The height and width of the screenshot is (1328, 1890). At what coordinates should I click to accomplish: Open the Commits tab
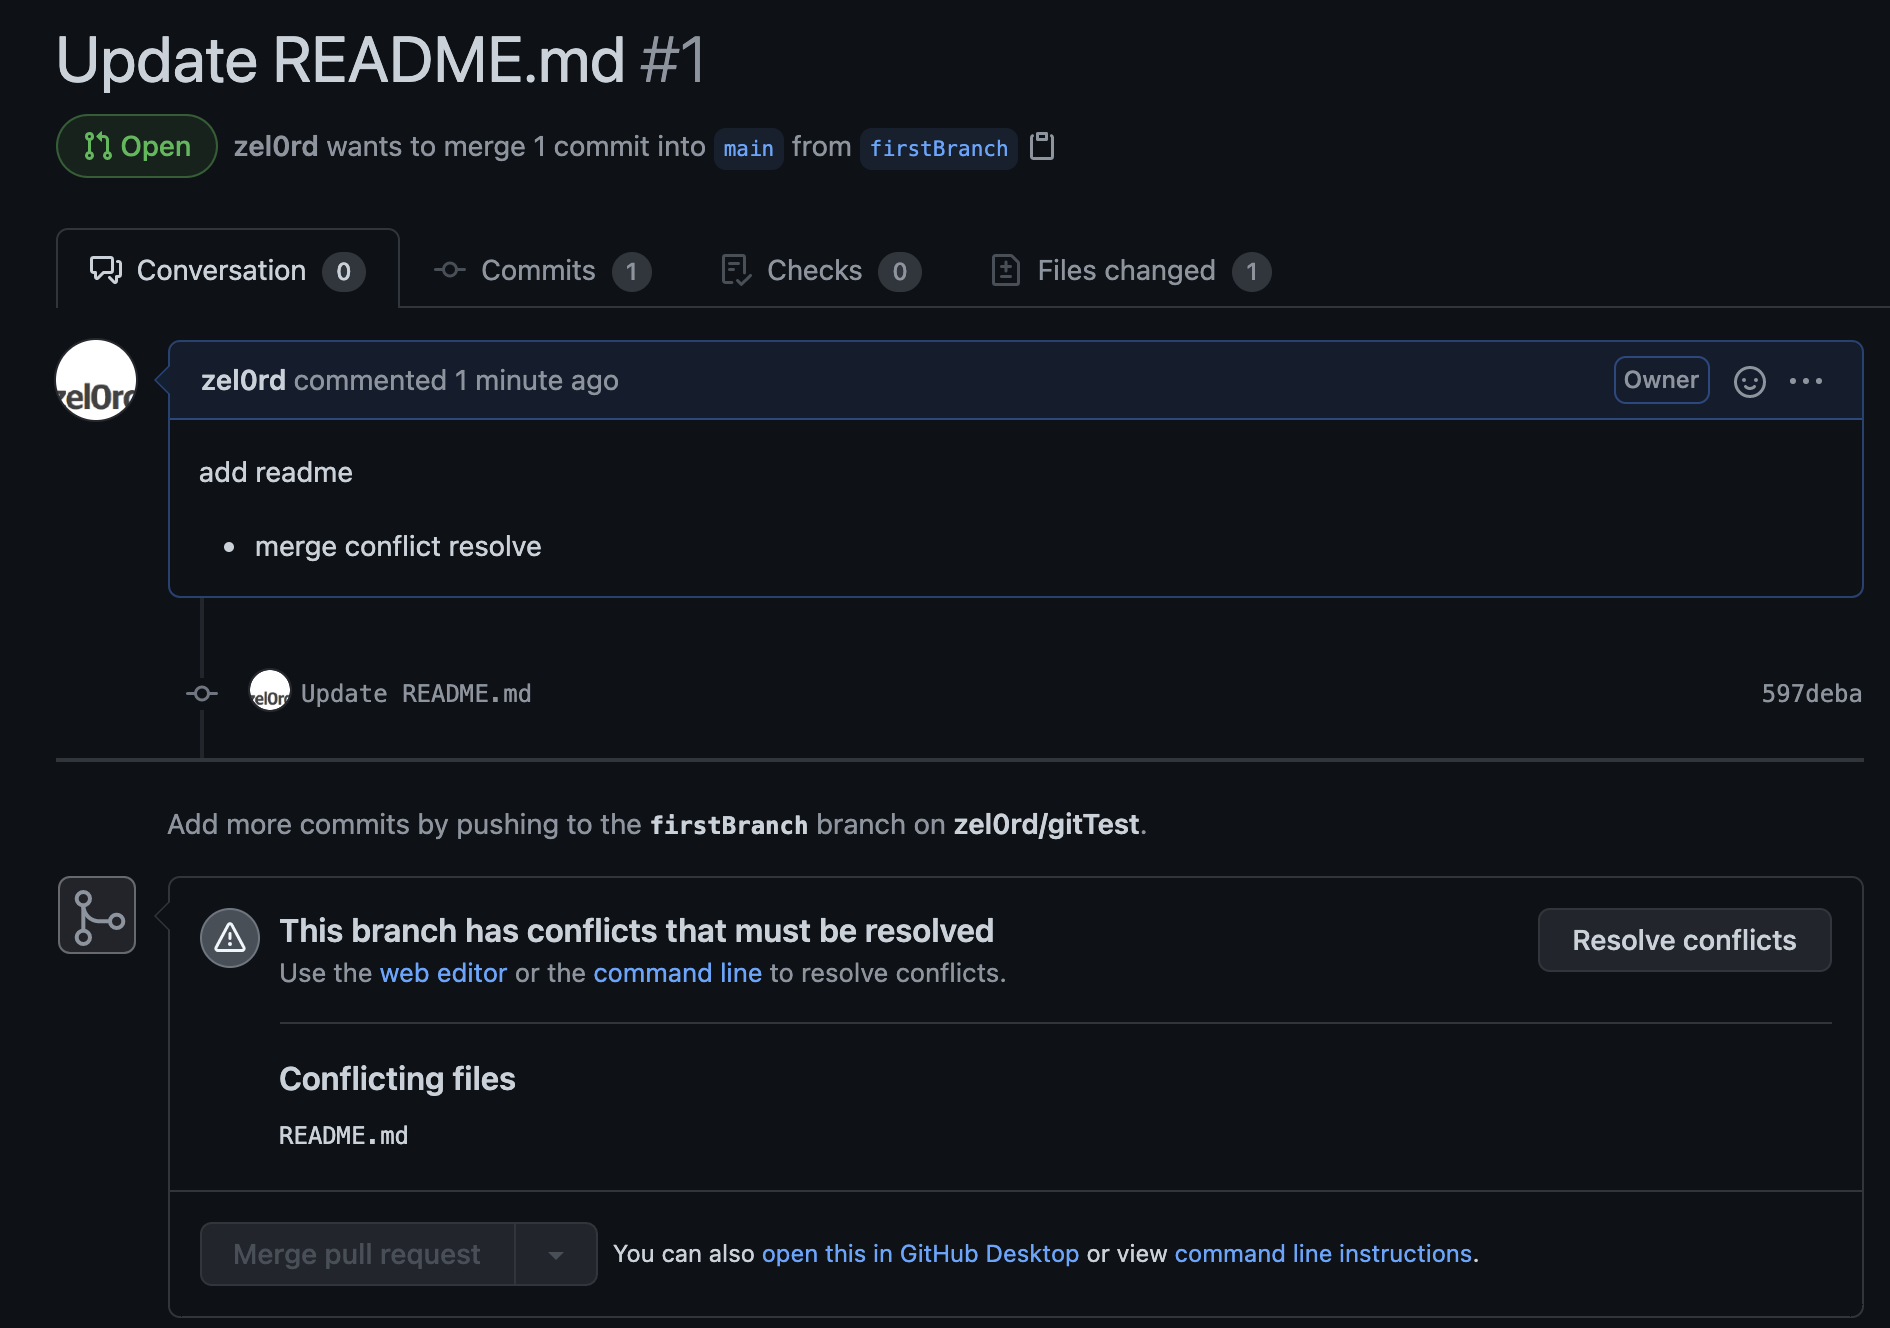click(542, 270)
